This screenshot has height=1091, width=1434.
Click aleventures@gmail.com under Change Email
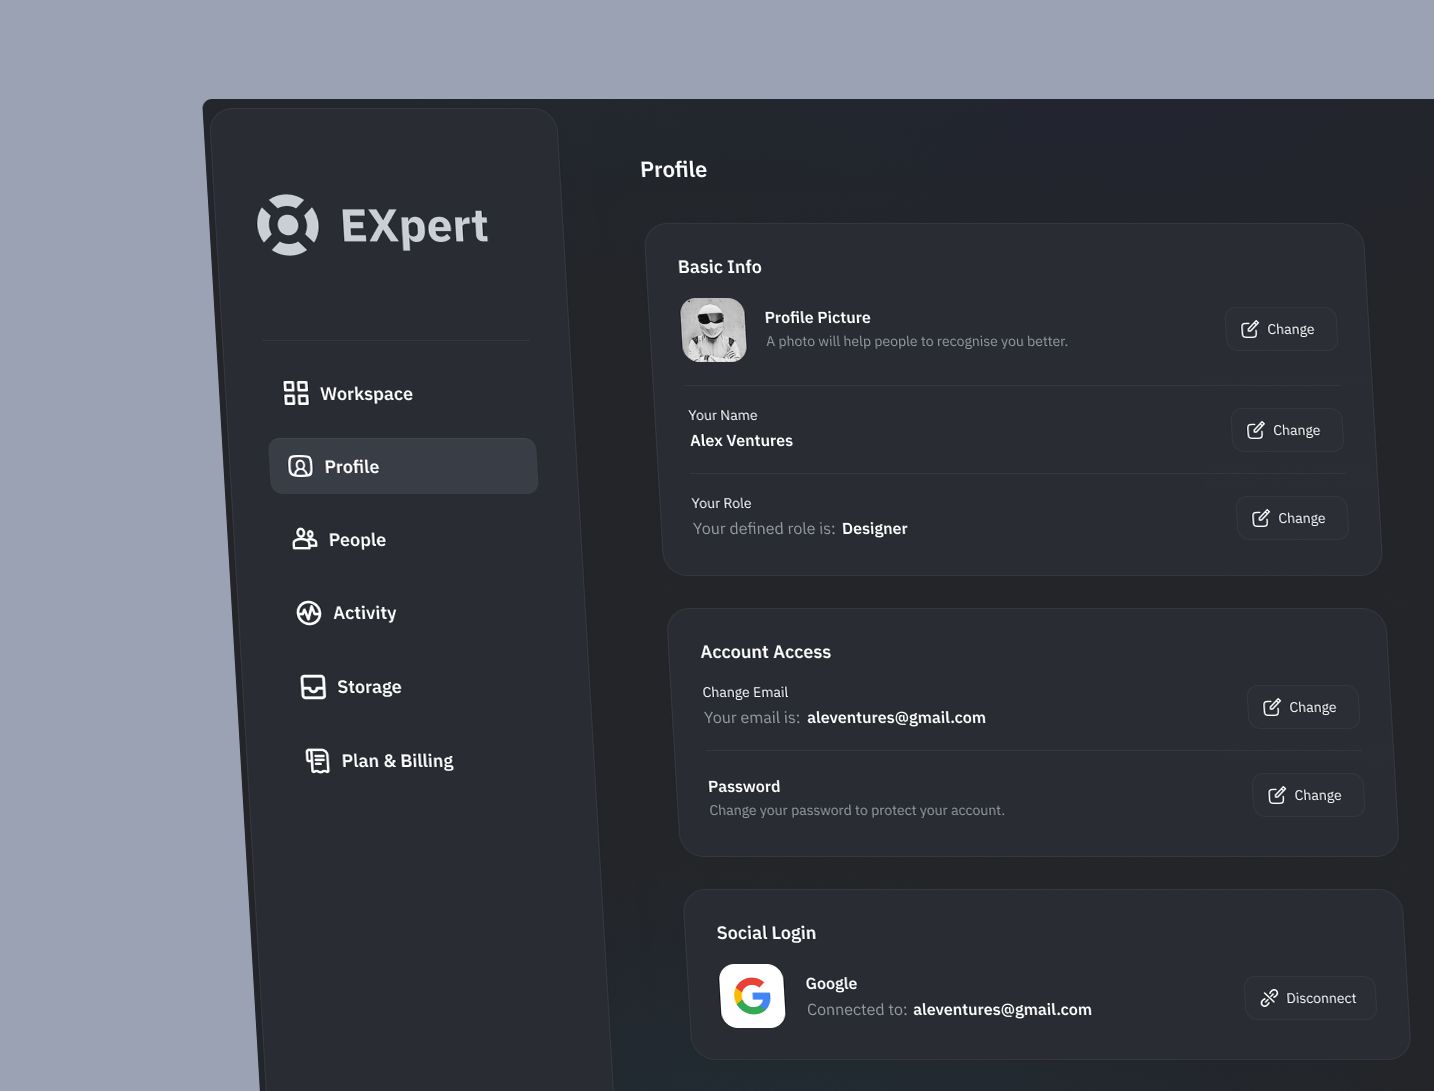[896, 718]
